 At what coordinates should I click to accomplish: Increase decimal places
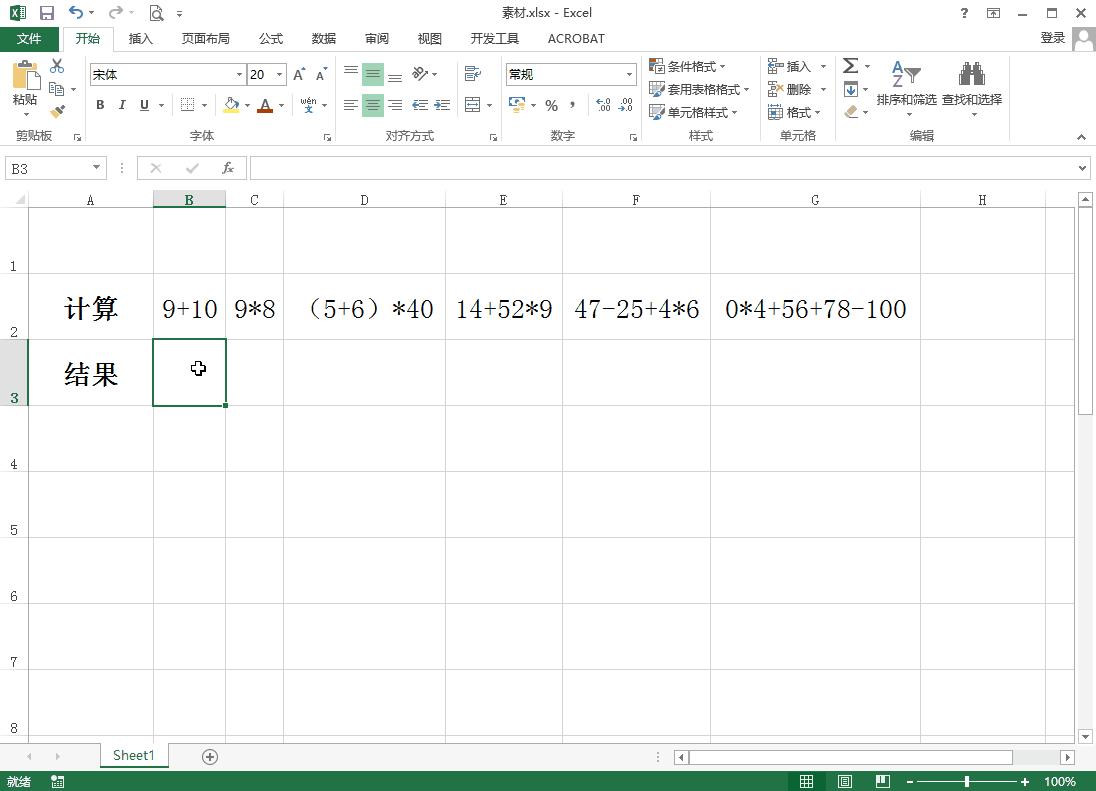click(603, 105)
